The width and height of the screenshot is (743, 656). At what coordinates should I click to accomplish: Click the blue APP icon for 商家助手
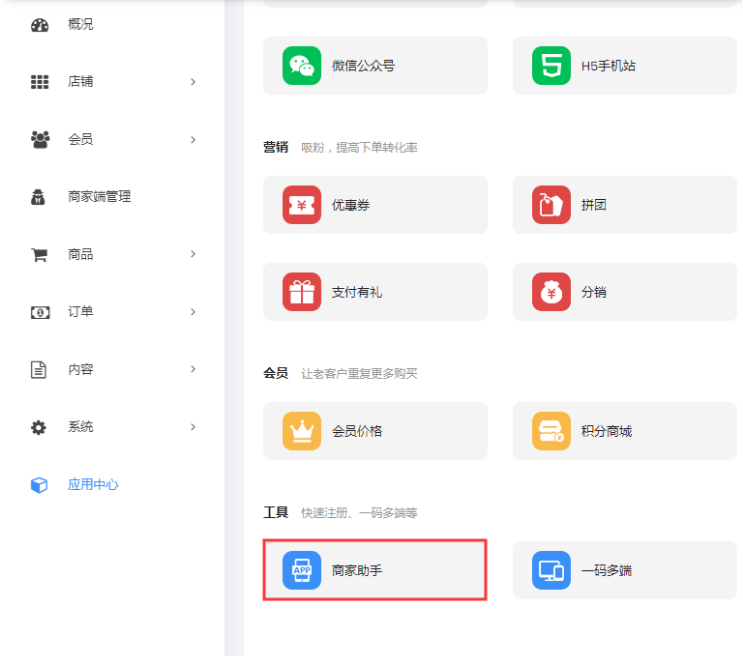(x=301, y=570)
